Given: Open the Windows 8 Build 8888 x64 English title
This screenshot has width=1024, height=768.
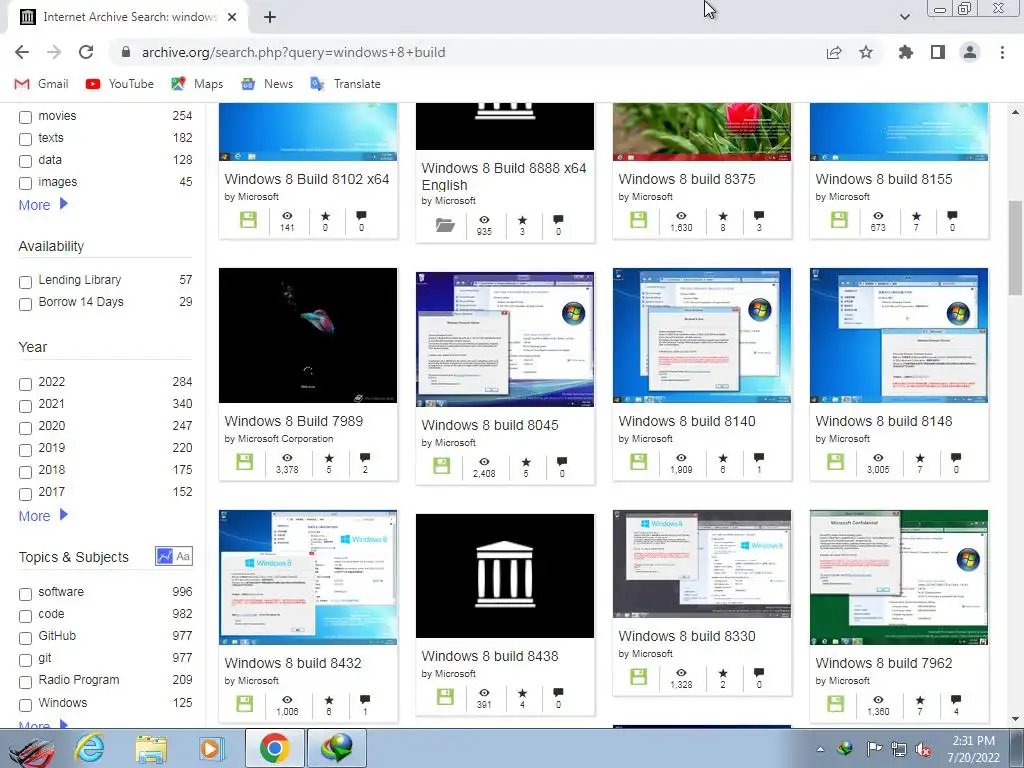Looking at the screenshot, I should pos(504,176).
